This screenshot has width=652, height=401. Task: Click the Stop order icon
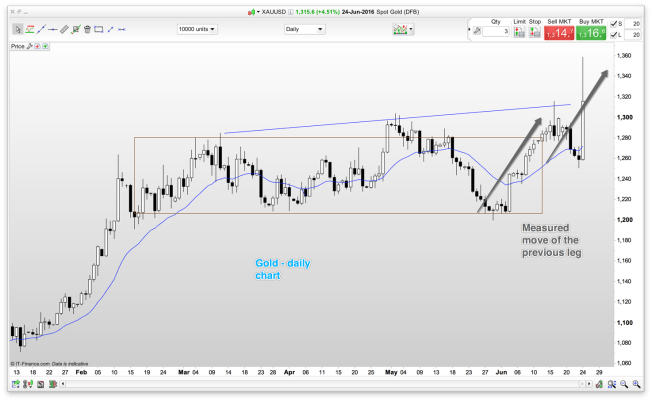coord(535,32)
